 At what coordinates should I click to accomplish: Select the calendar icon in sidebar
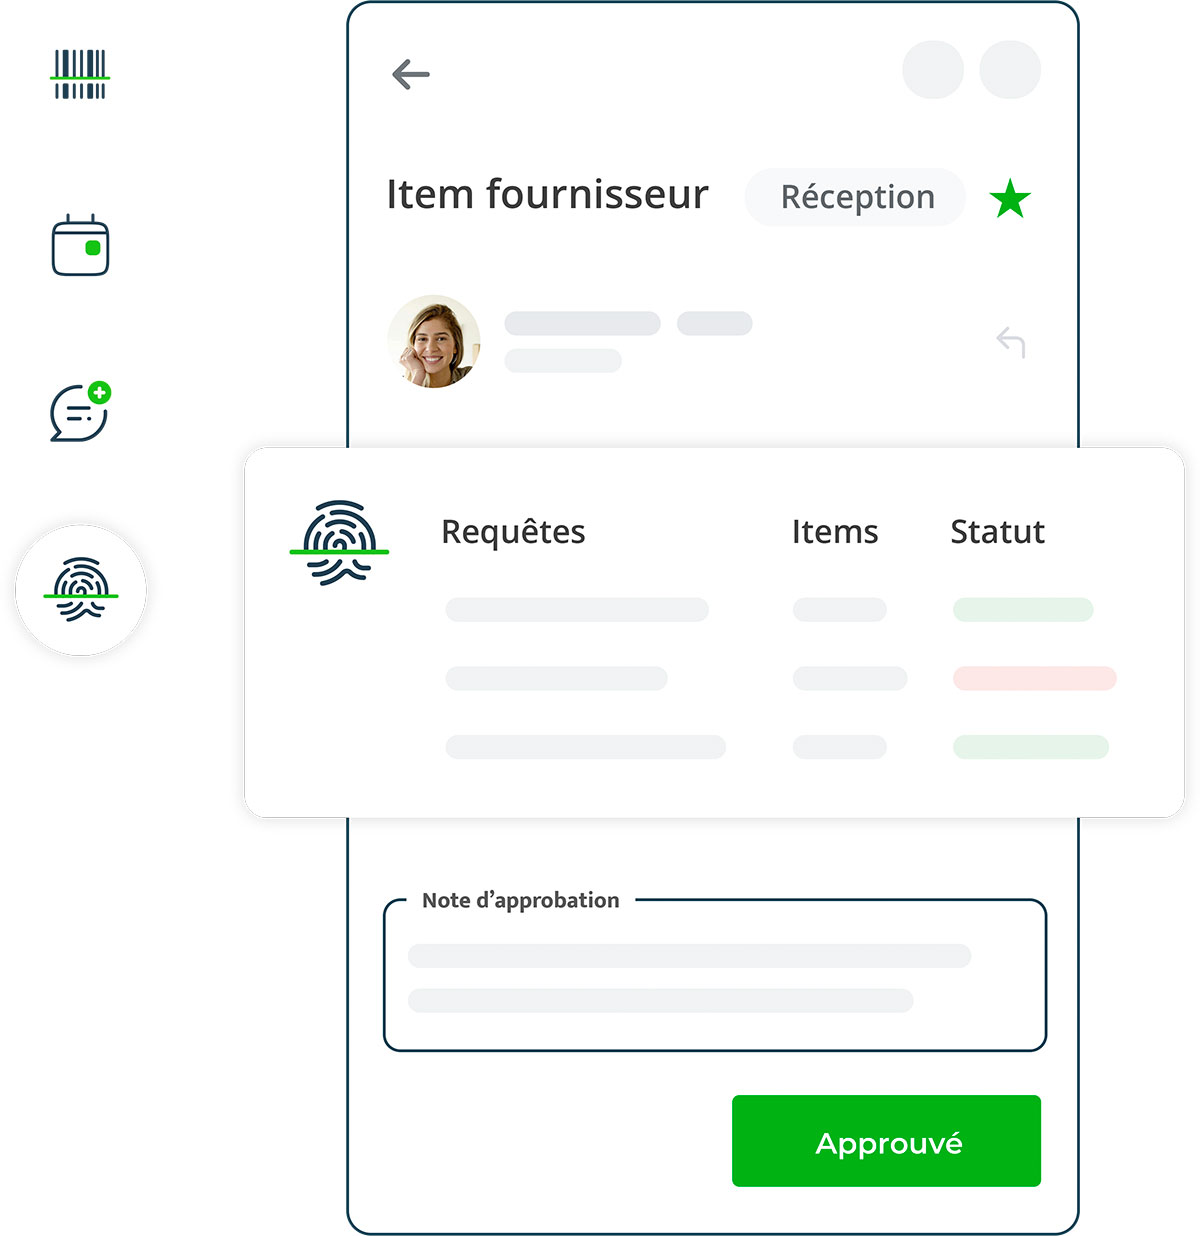pos(80,245)
